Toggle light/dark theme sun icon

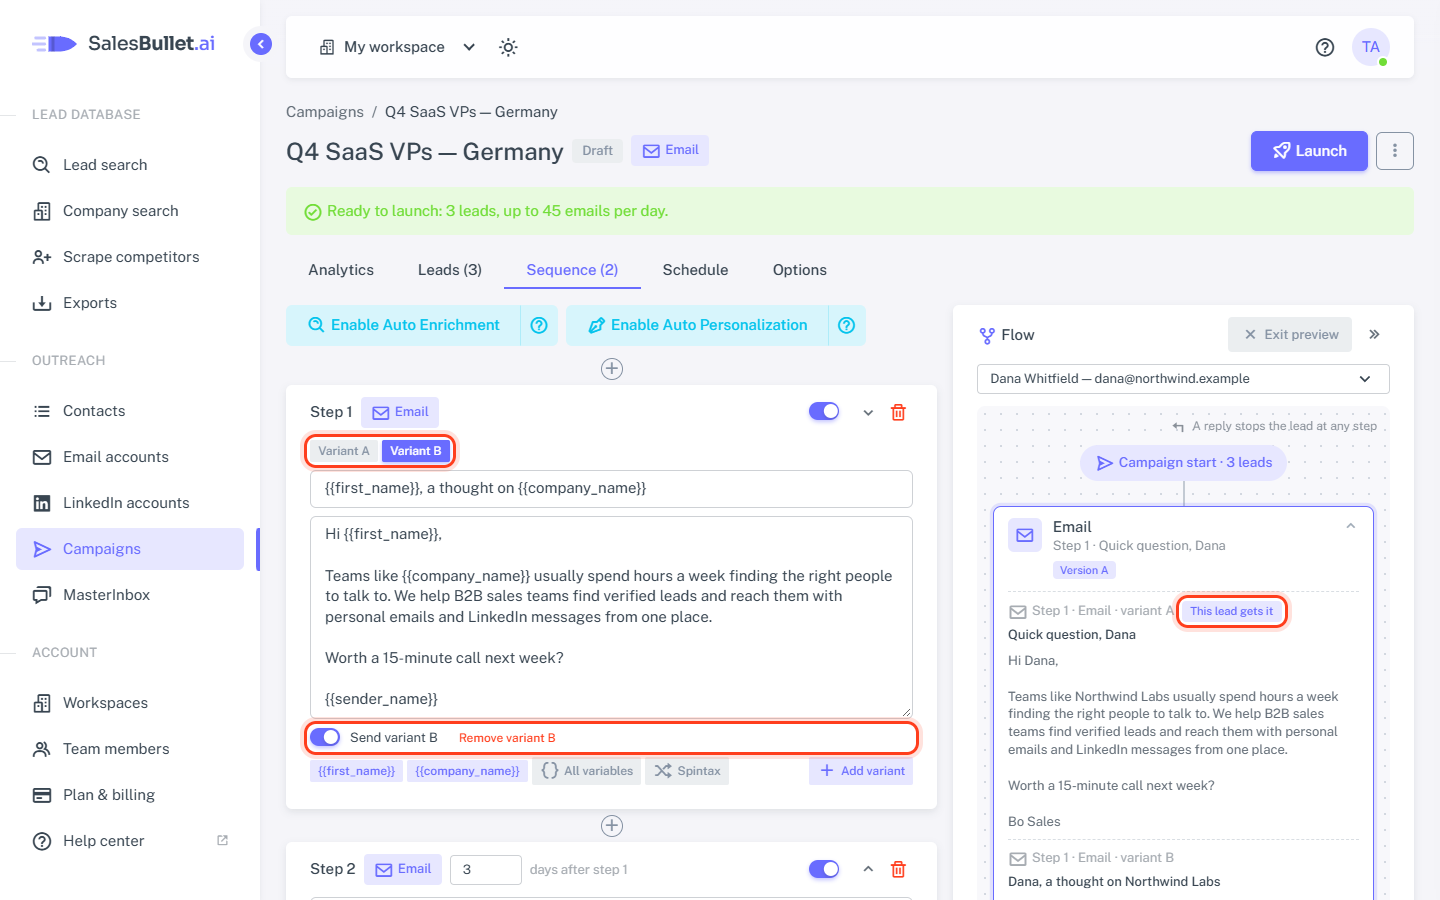click(x=508, y=47)
